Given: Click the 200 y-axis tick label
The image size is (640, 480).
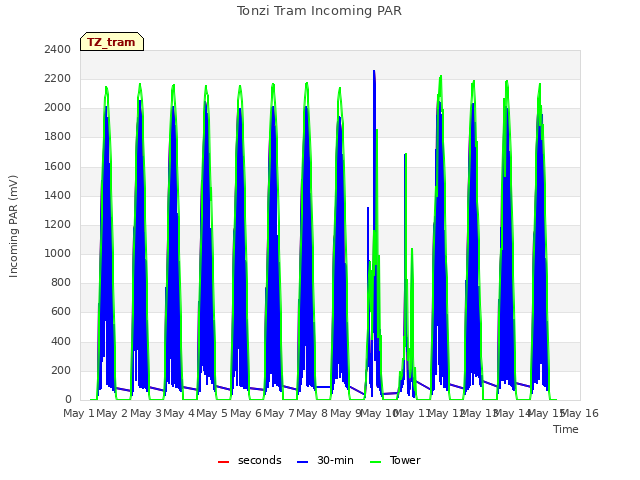Looking at the screenshot, I should tap(61, 370).
